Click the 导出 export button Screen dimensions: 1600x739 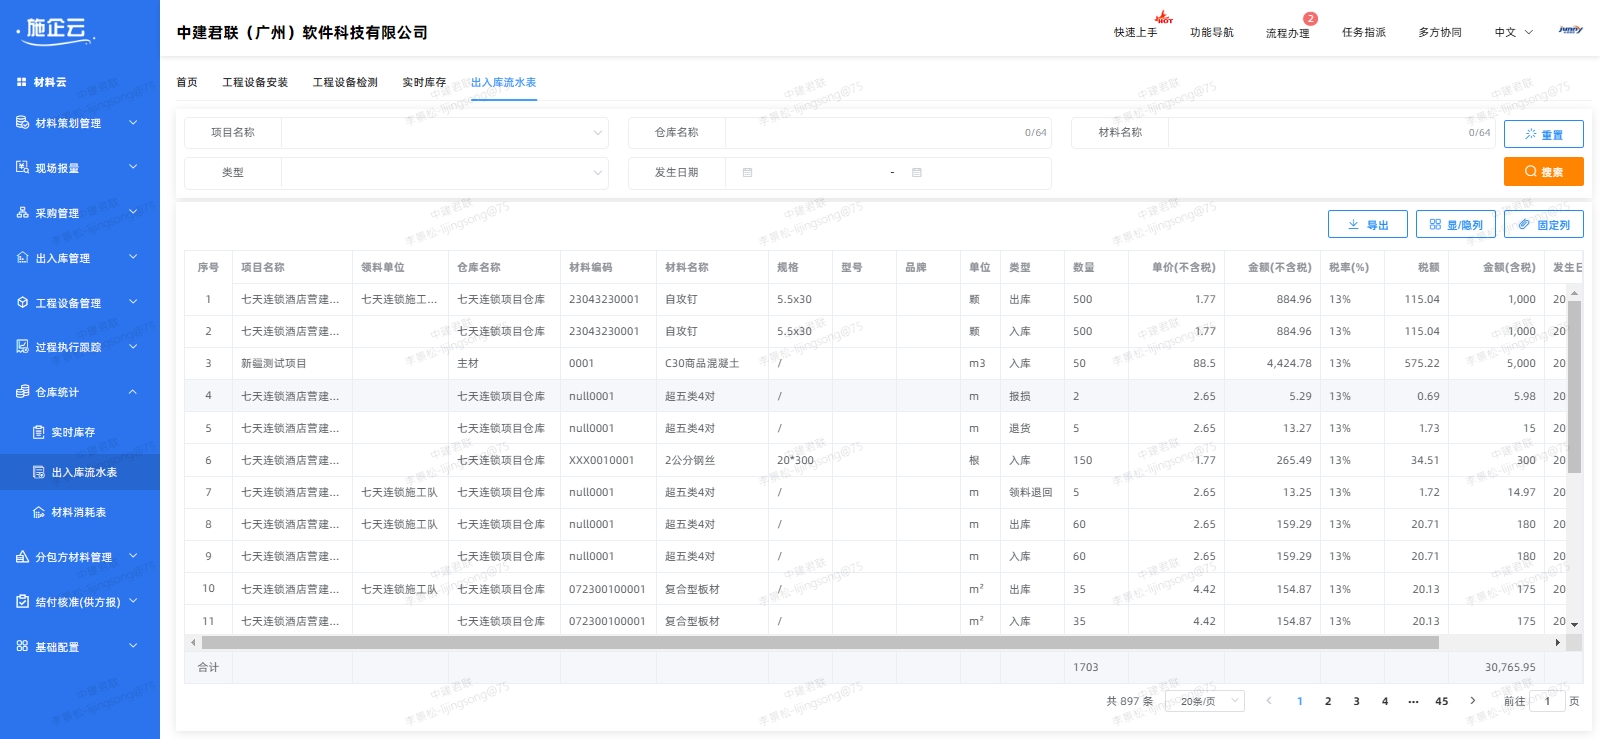tap(1367, 225)
